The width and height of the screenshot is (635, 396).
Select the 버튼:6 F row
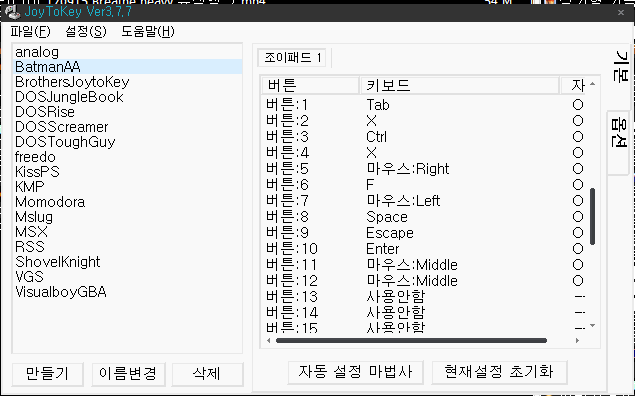[x=424, y=185]
